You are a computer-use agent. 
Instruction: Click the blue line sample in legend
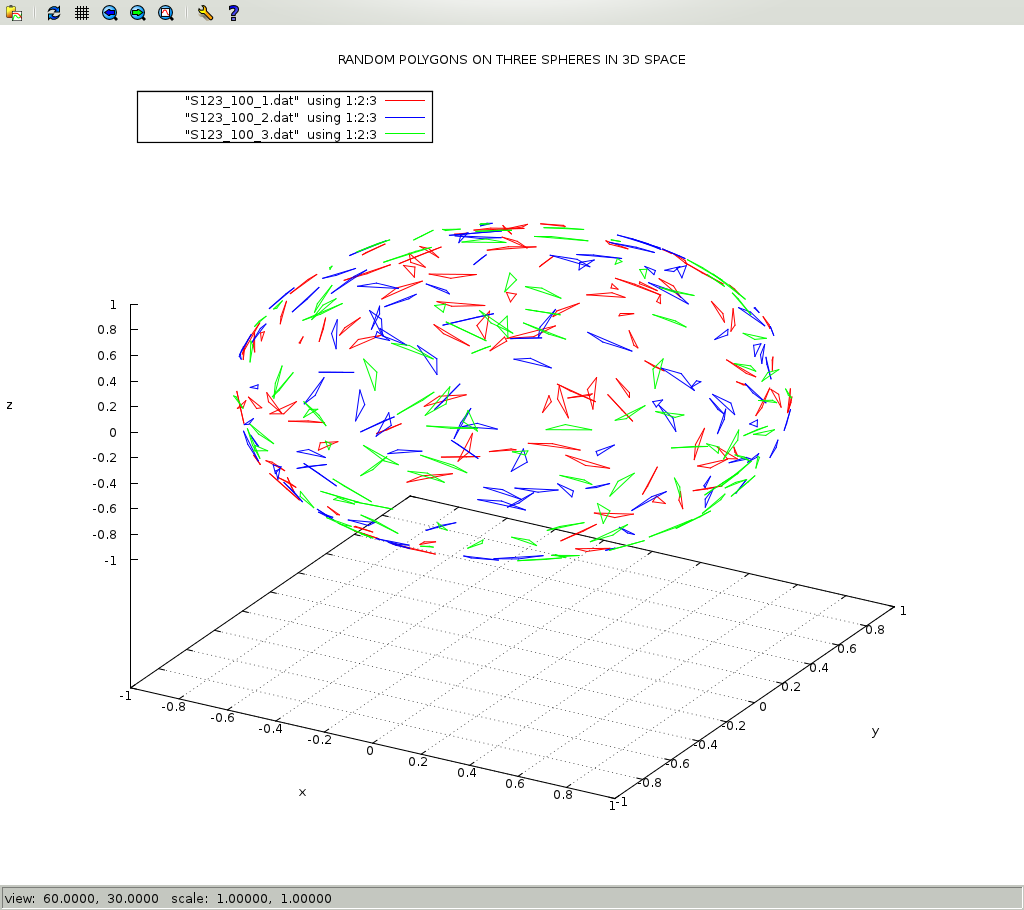pyautogui.click(x=405, y=117)
